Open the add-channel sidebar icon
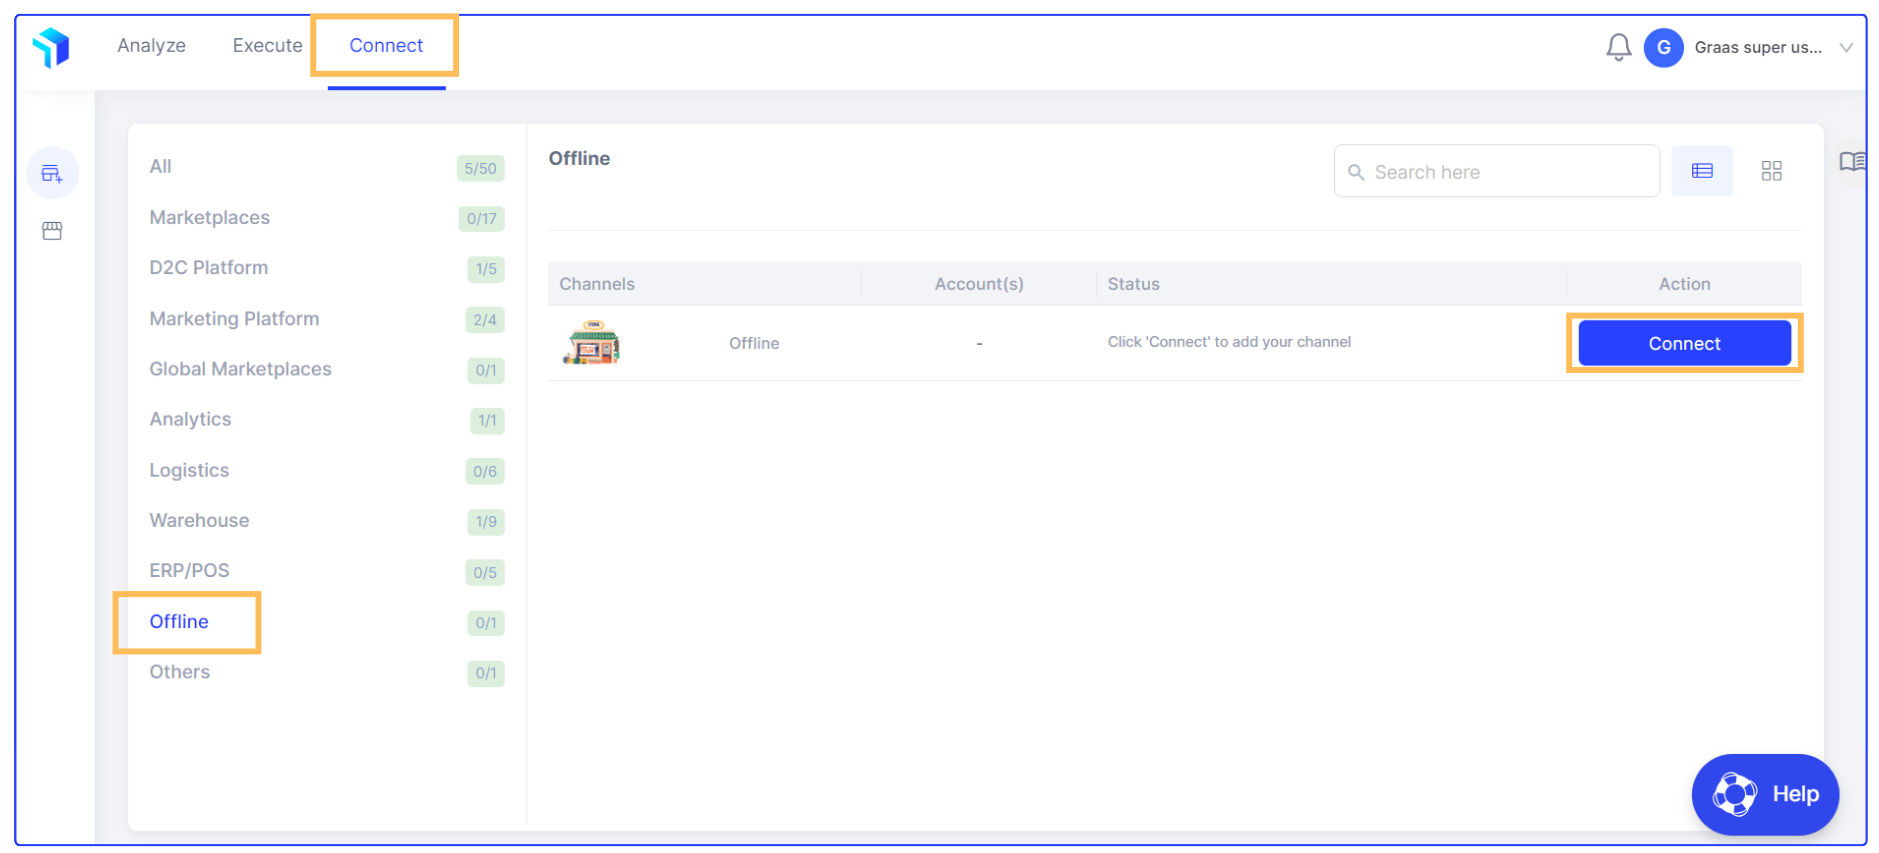The image size is (1879, 853). [52, 174]
